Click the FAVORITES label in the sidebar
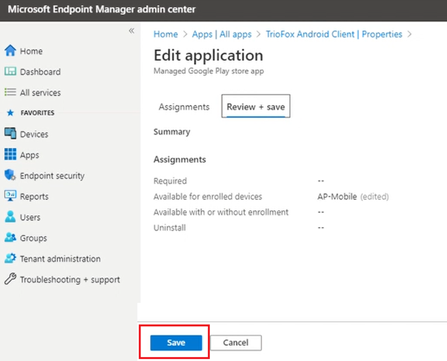This screenshot has width=447, height=361. point(37,113)
